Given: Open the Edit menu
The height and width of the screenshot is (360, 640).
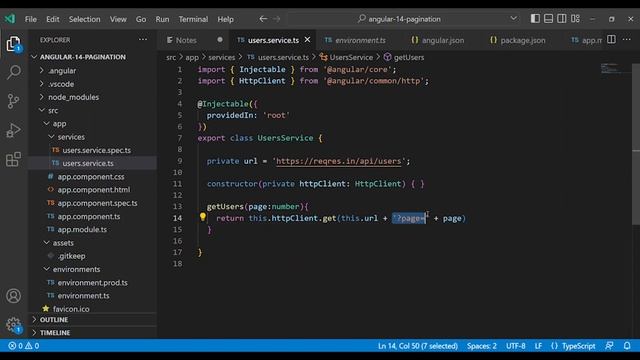Looking at the screenshot, I should coord(53,19).
